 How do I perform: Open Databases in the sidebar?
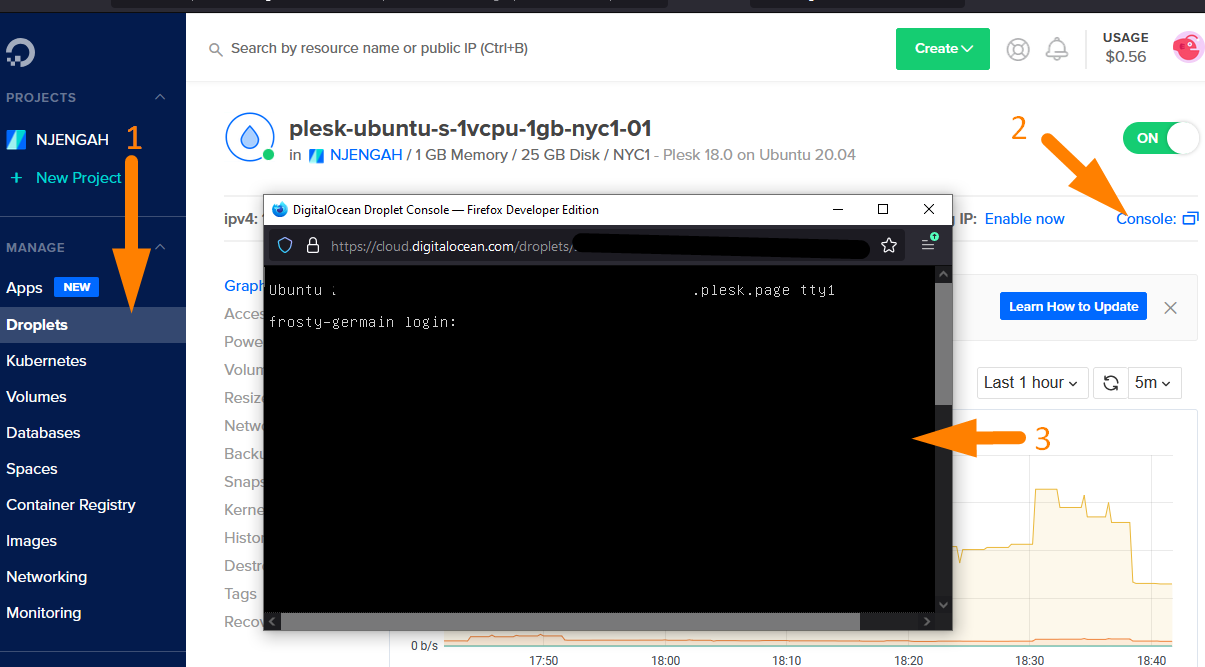[43, 433]
